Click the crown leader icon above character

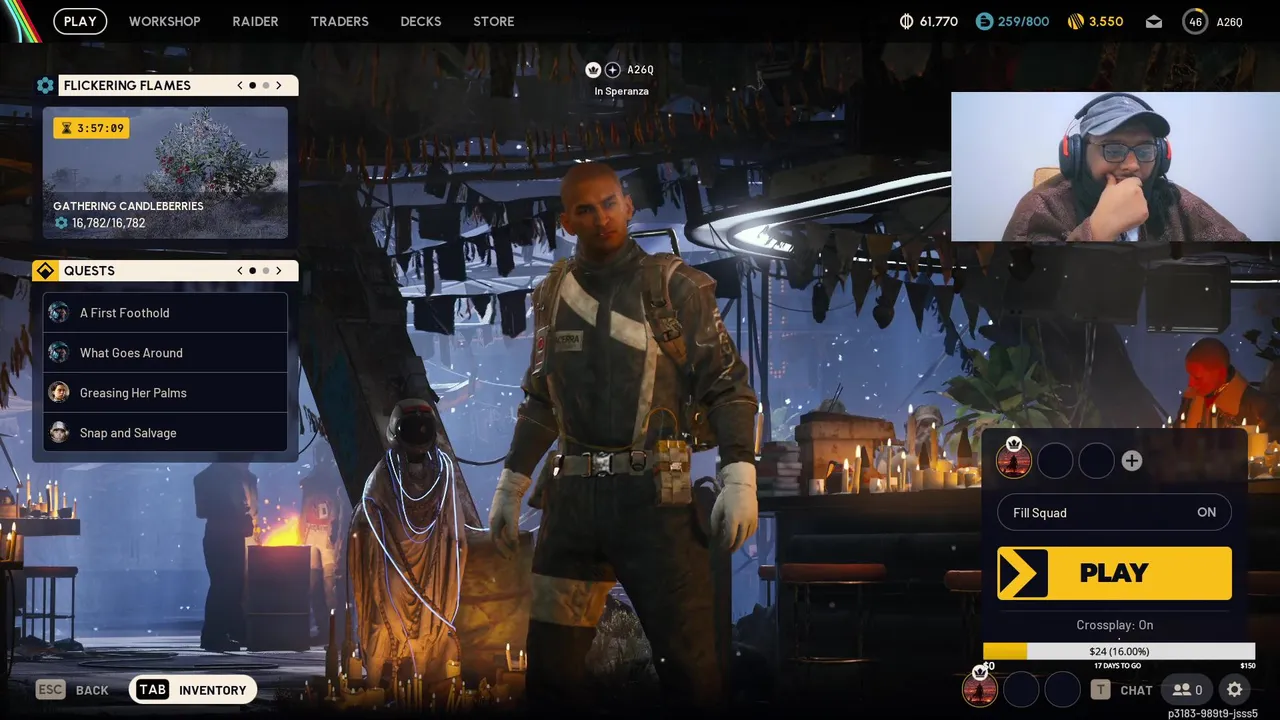click(x=593, y=70)
